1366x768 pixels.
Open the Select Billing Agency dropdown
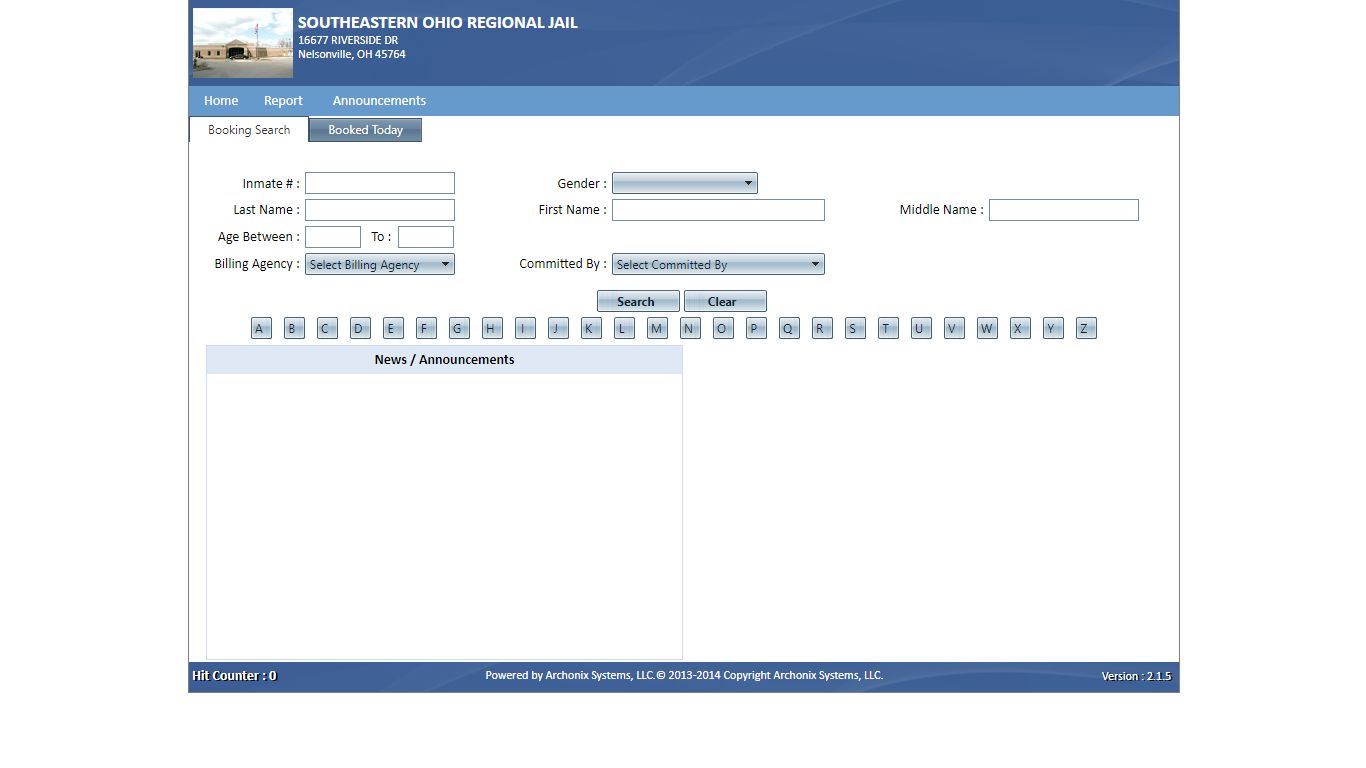[x=380, y=264]
